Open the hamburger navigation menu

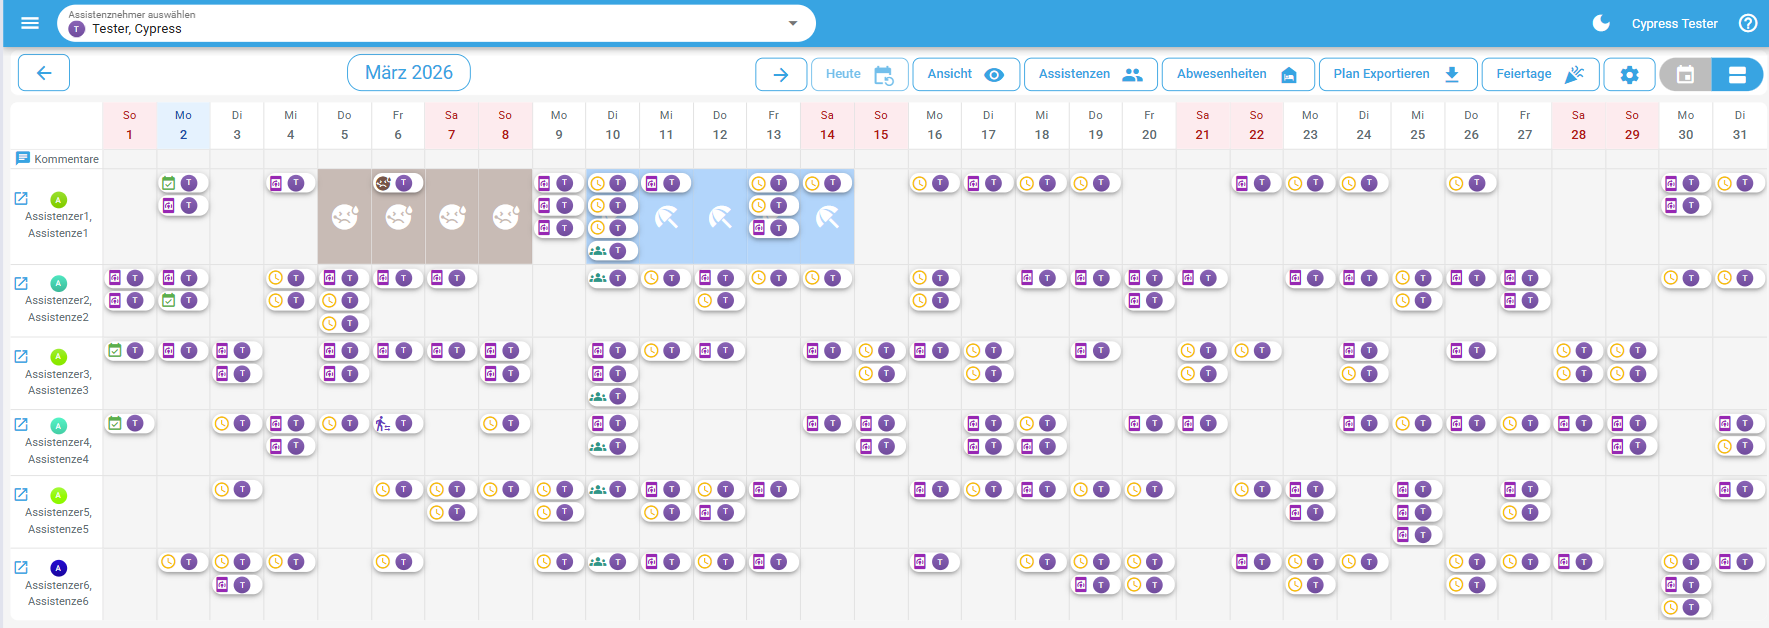(30, 23)
